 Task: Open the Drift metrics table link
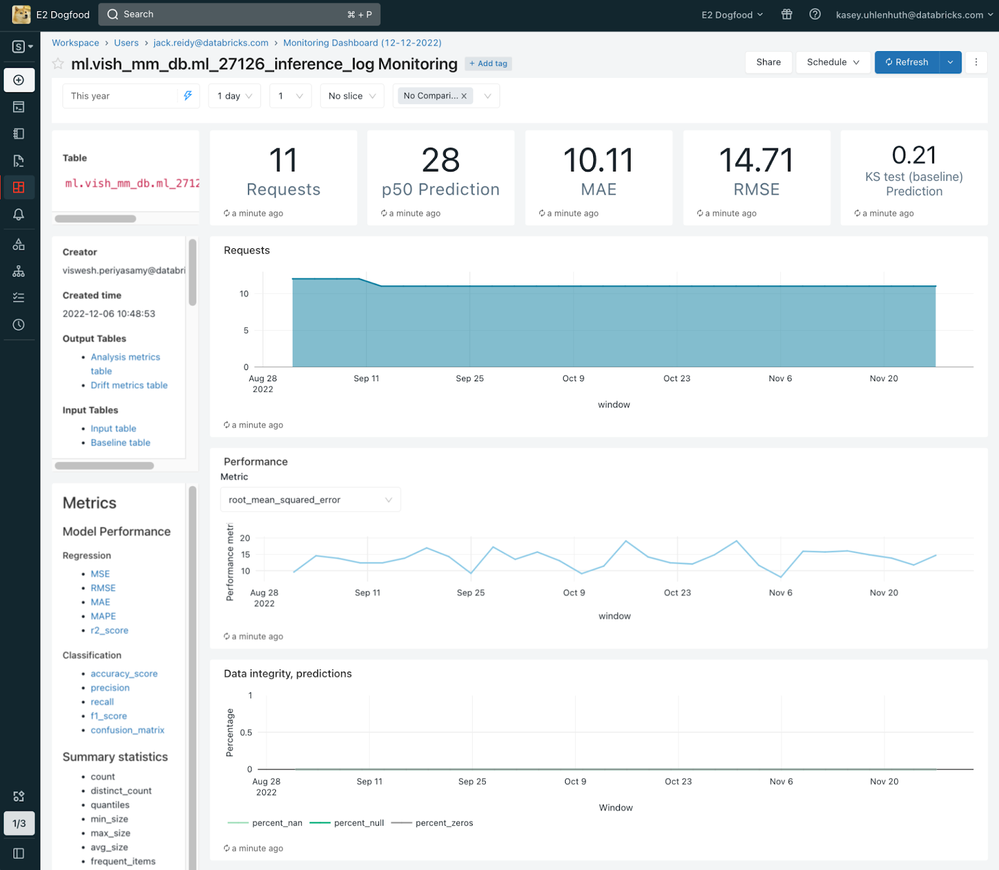pos(129,385)
